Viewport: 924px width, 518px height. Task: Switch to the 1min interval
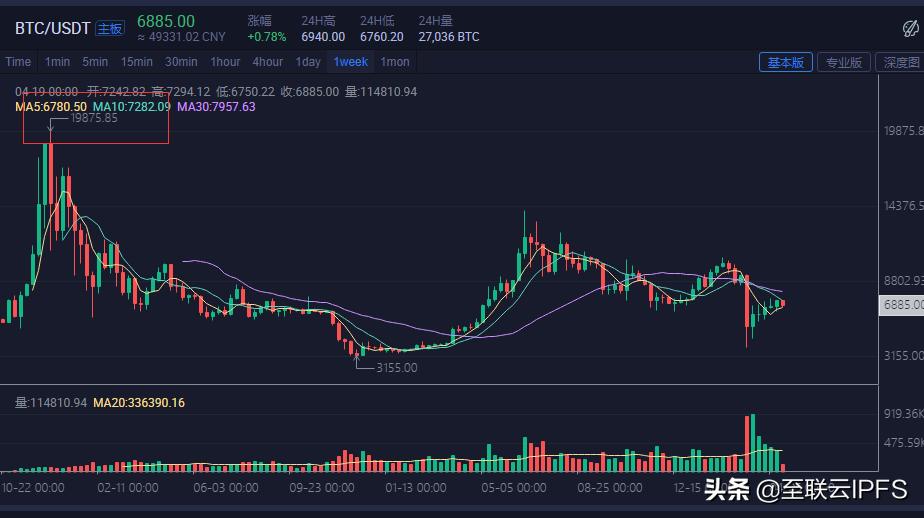pyautogui.click(x=58, y=62)
